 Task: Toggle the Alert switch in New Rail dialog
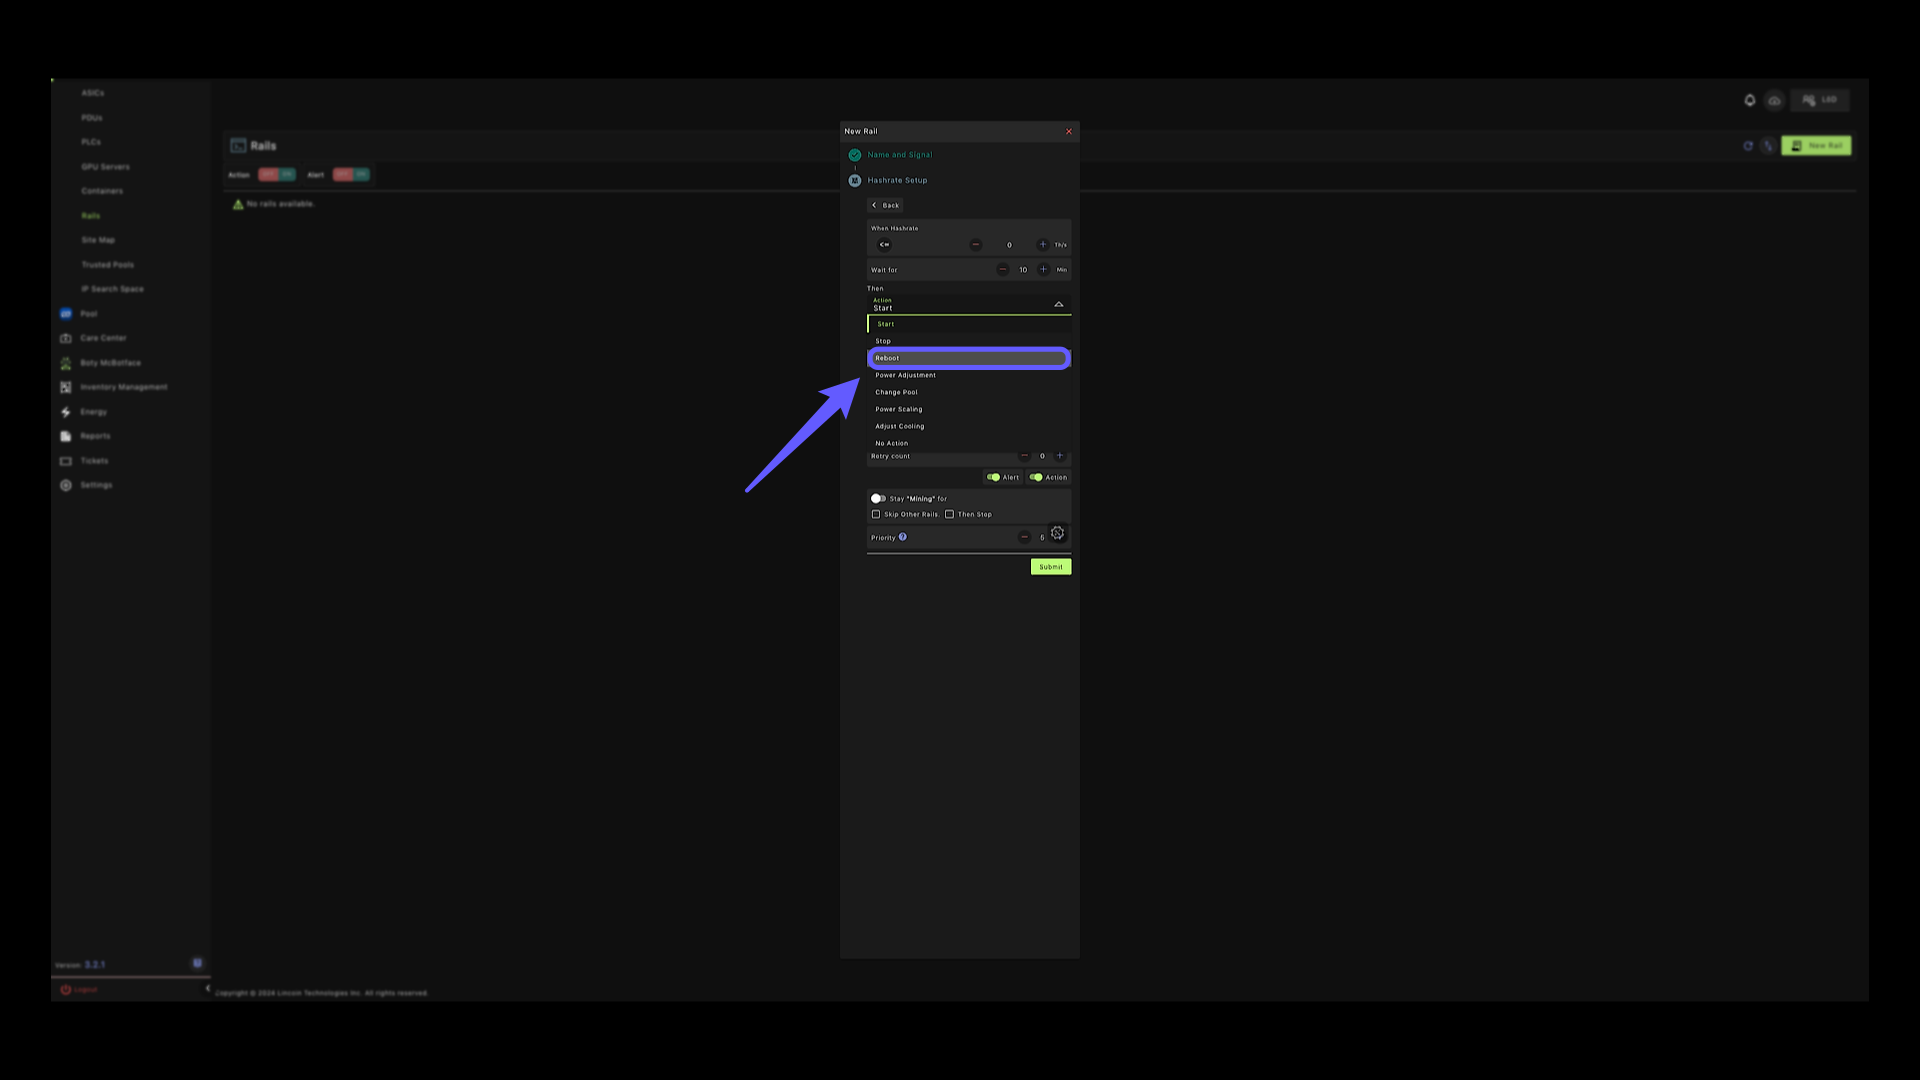point(993,478)
